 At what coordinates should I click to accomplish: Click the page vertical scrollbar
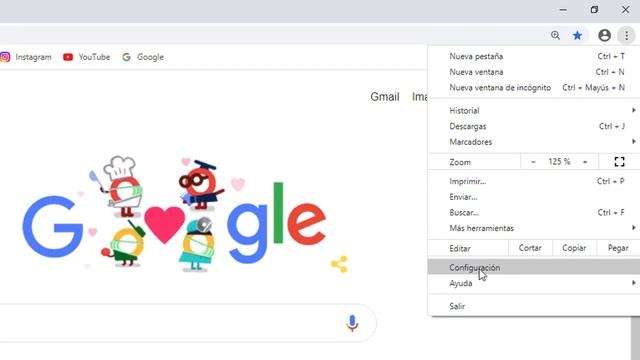pos(636,338)
